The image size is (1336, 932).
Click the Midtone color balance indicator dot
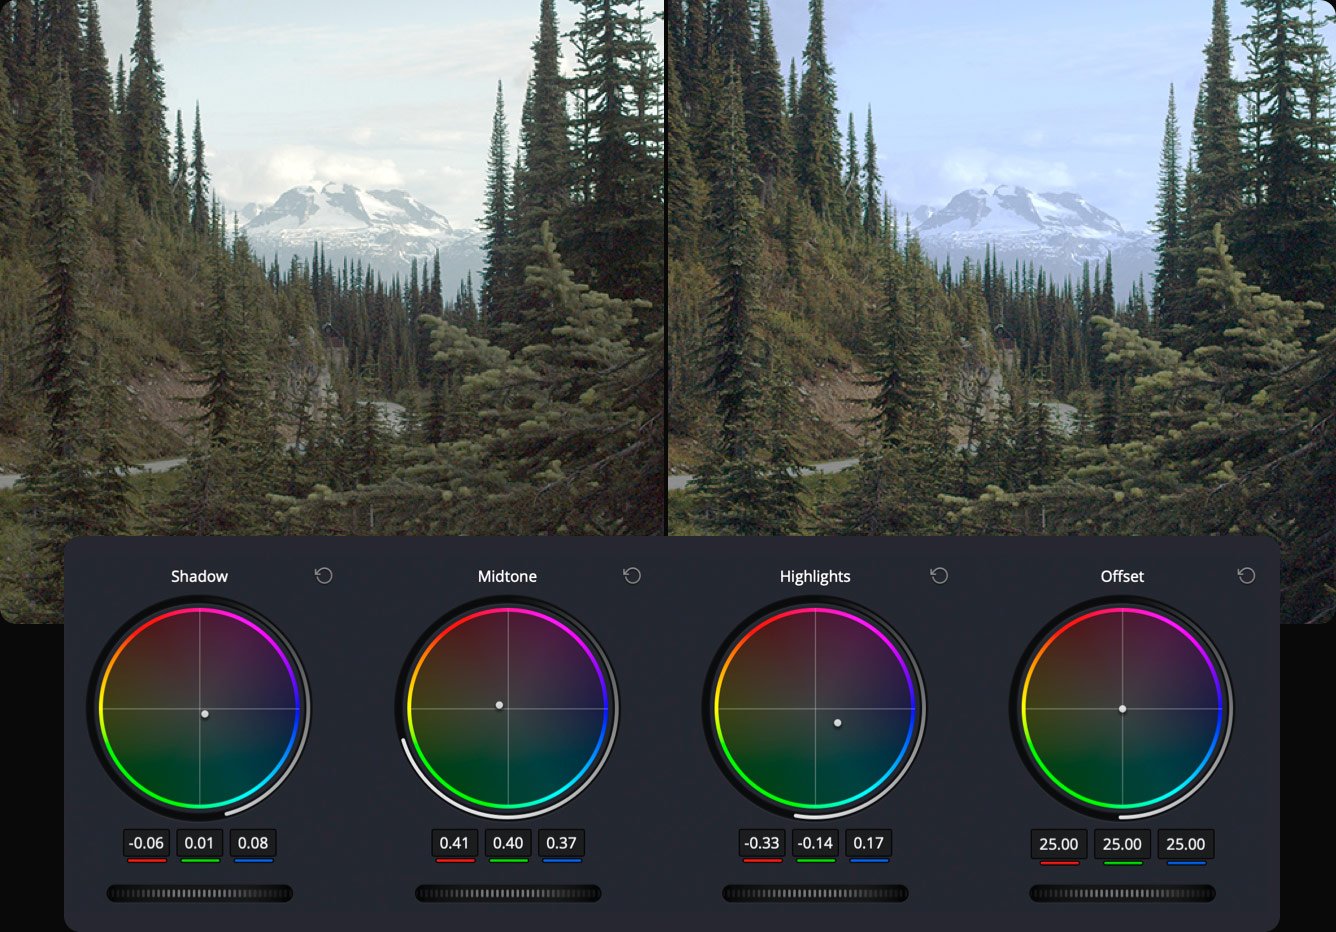500,705
